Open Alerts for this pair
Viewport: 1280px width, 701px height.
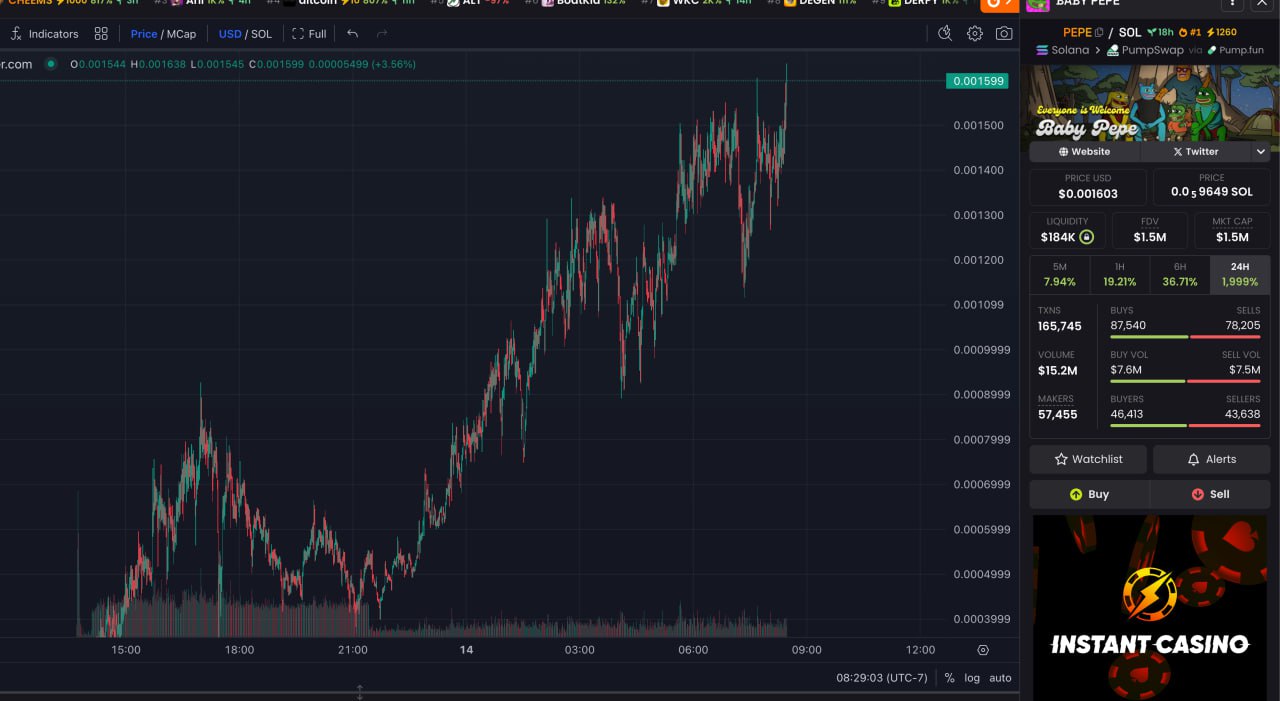(x=1211, y=459)
